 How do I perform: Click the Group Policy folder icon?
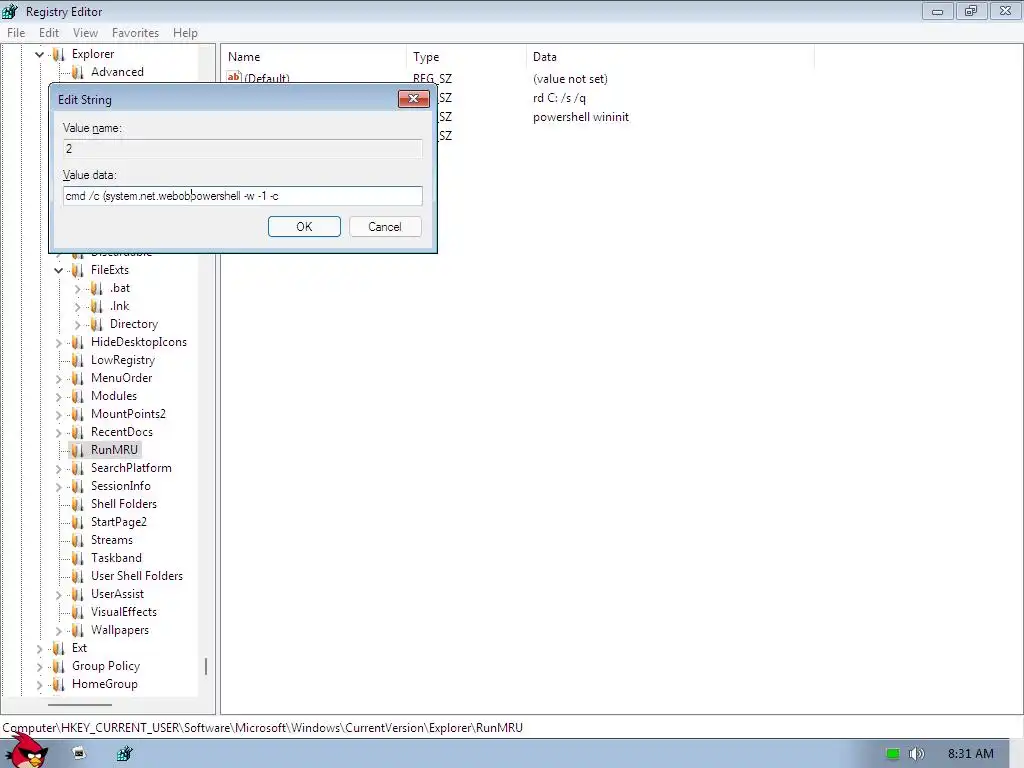(x=58, y=666)
